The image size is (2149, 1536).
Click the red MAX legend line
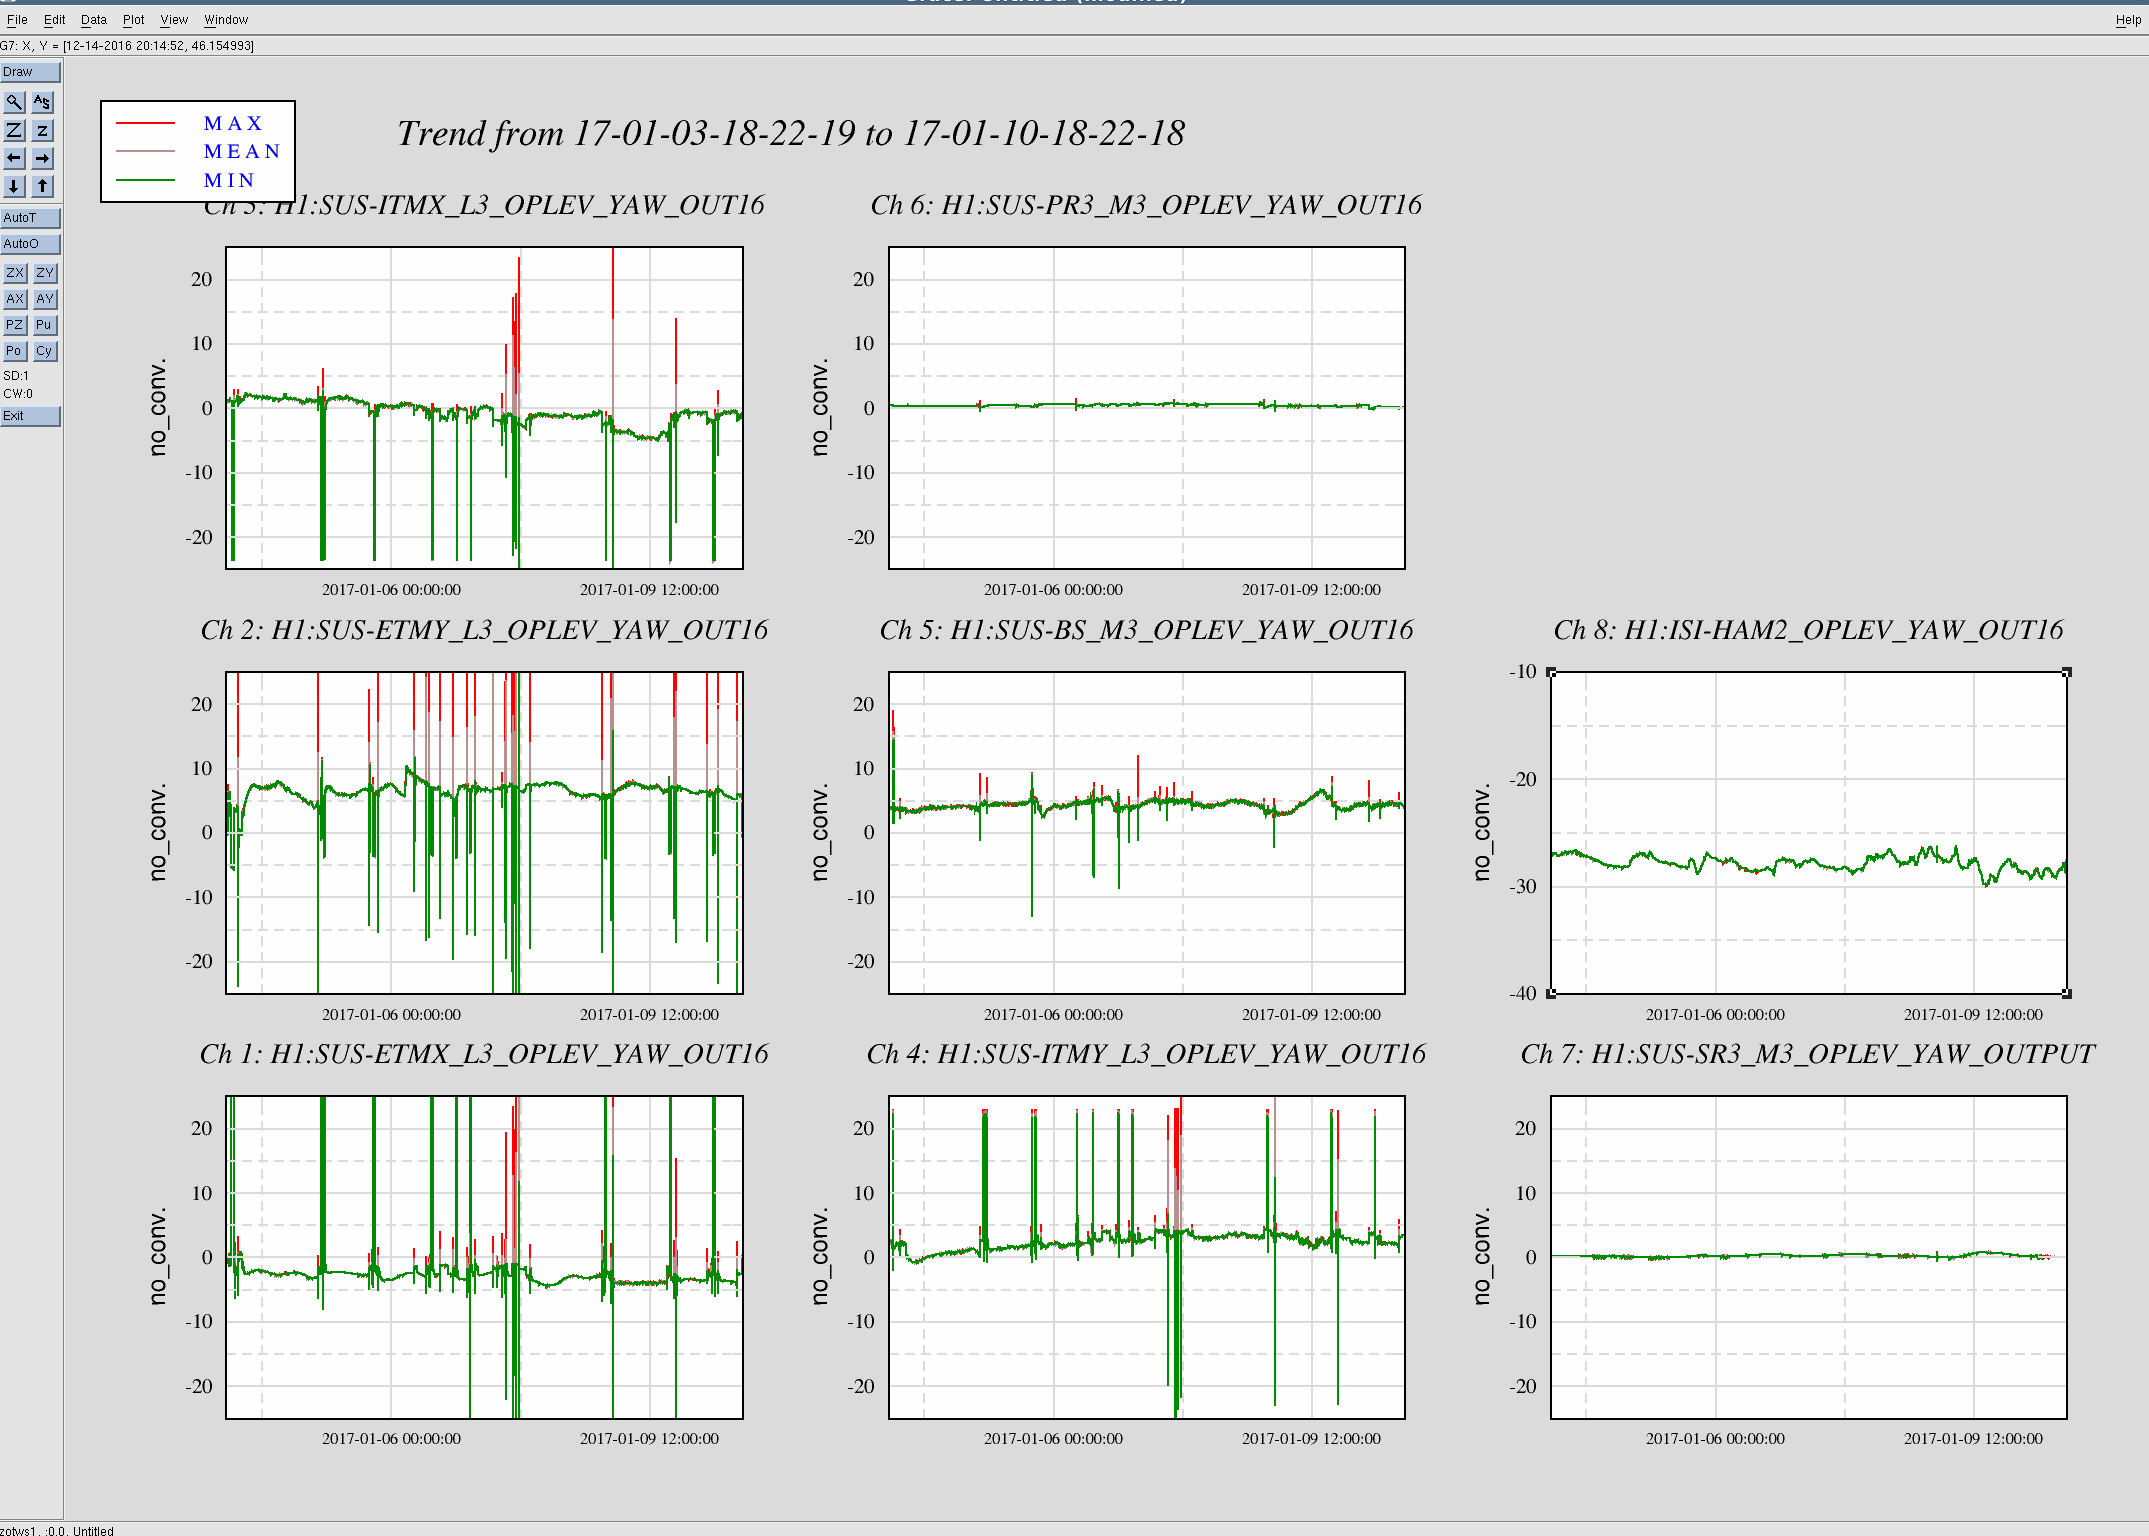click(x=146, y=123)
